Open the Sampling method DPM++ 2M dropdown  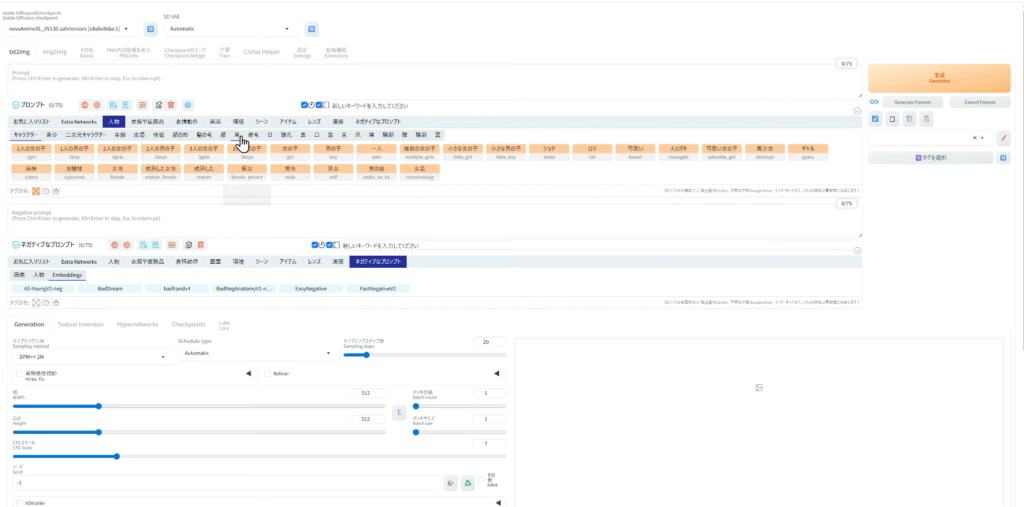click(92, 355)
